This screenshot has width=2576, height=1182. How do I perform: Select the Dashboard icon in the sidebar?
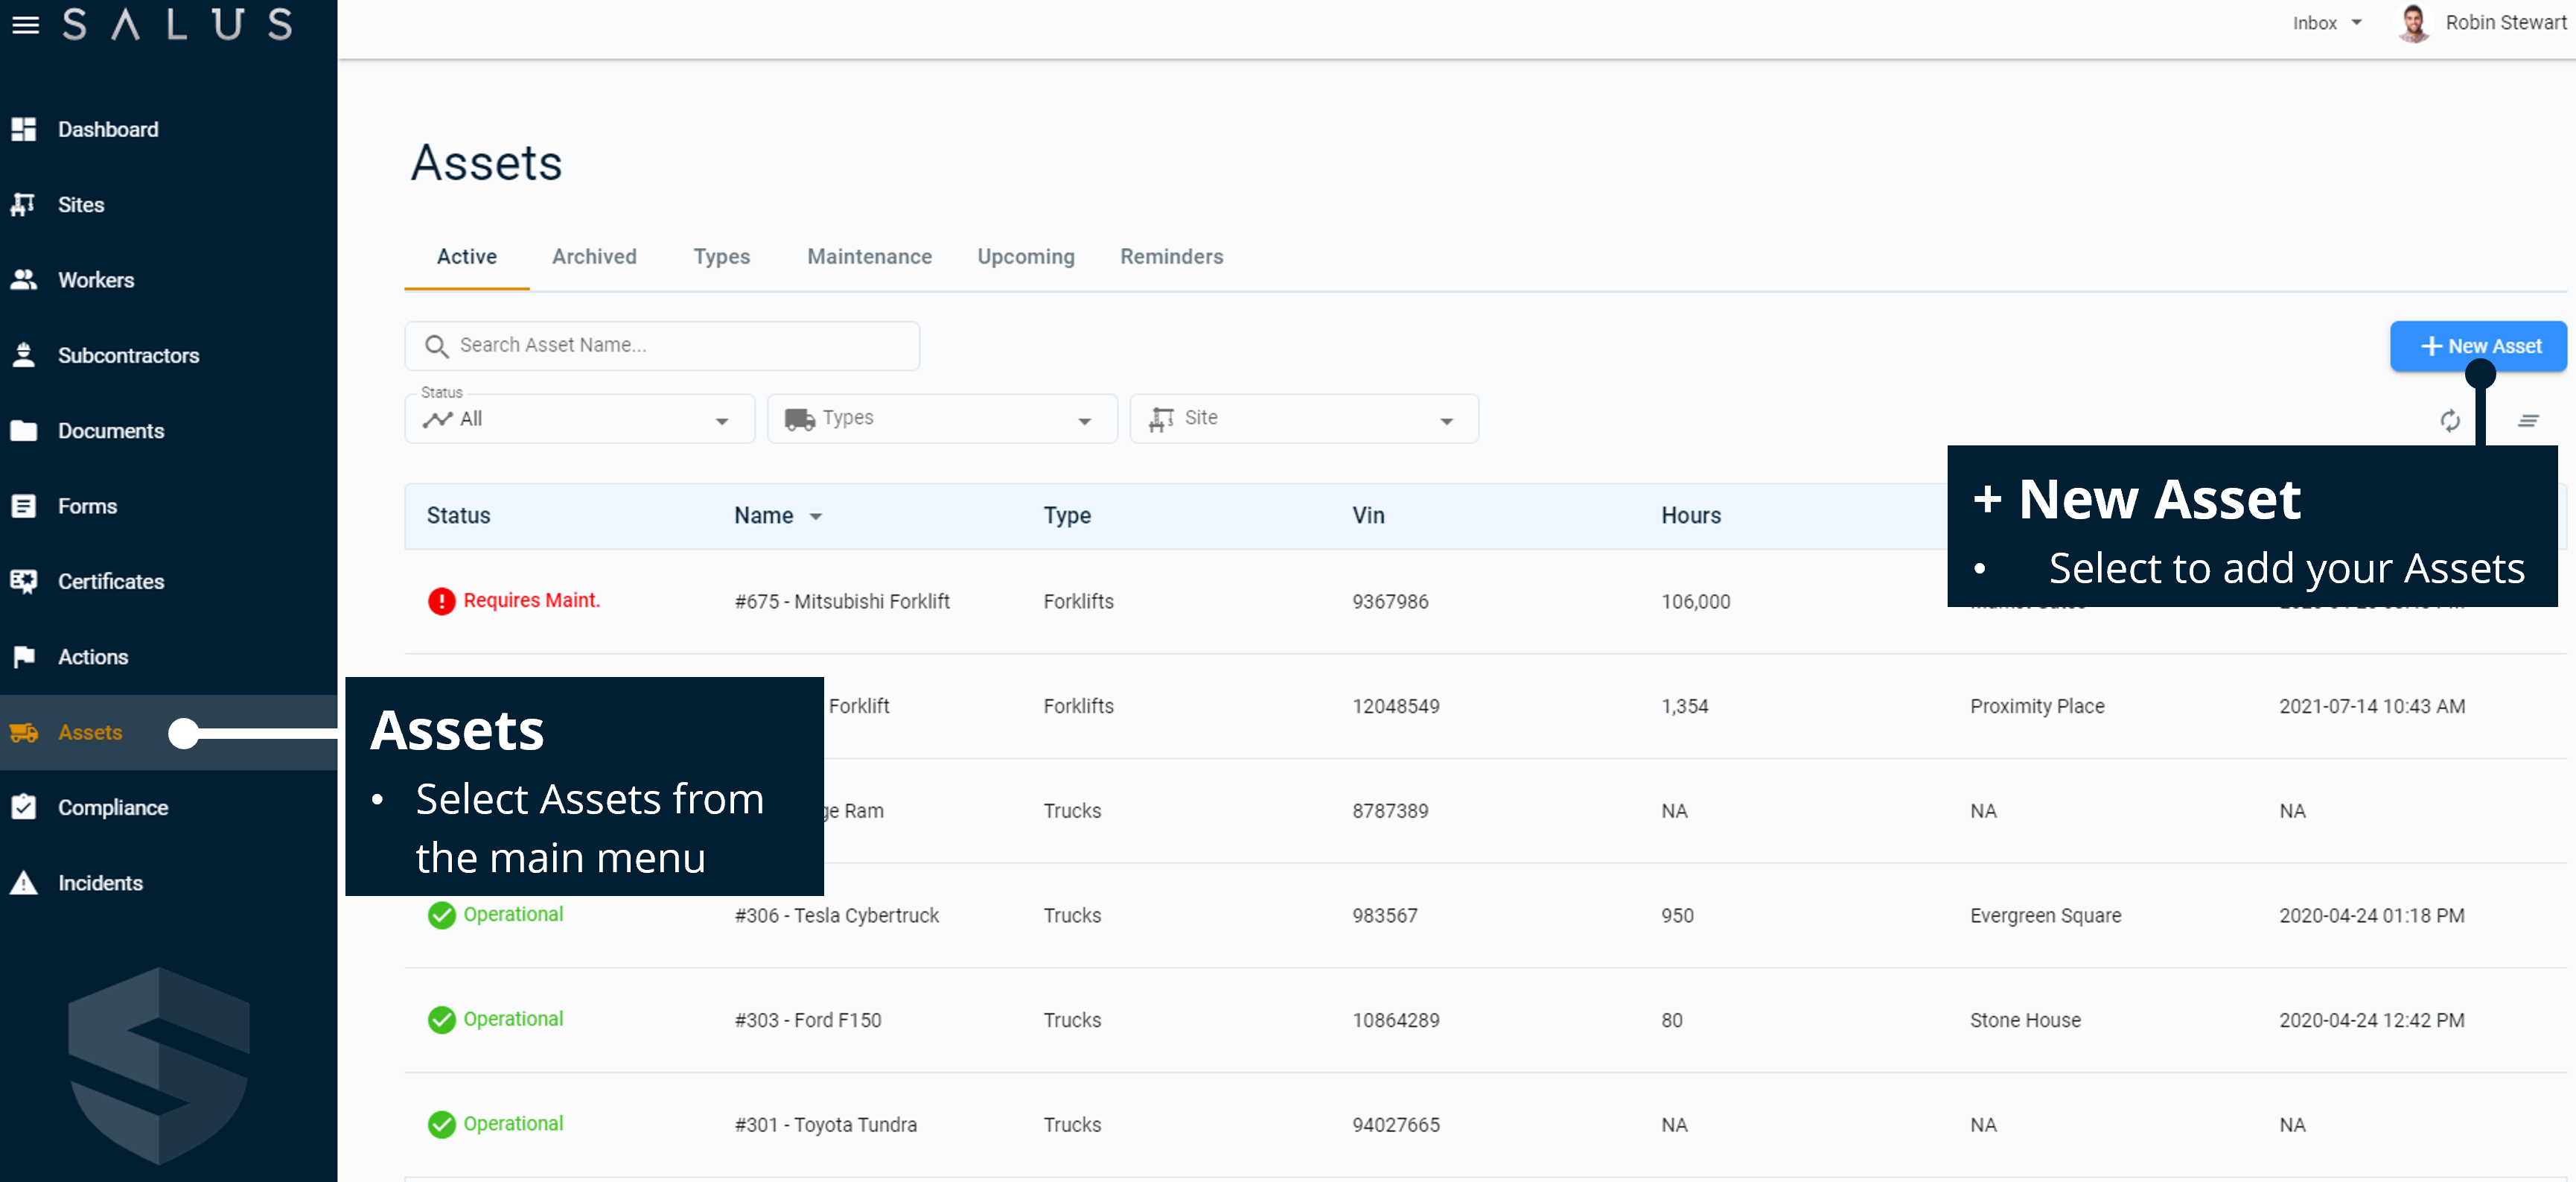pyautogui.click(x=25, y=129)
